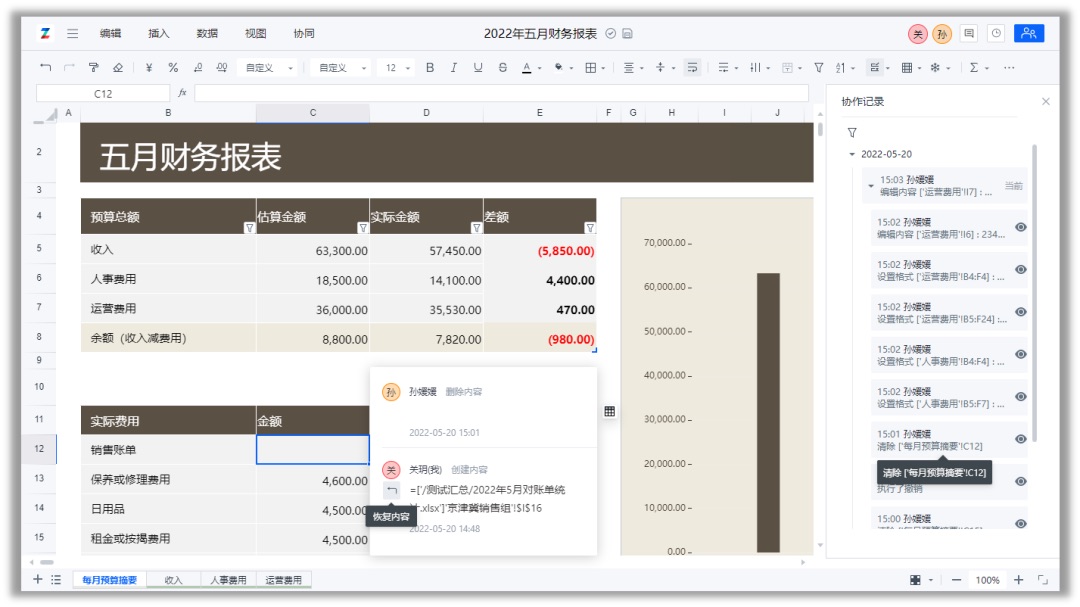This screenshot has height=607, width=1080.
Task: Click the blue Z app logo
Action: coord(45,33)
